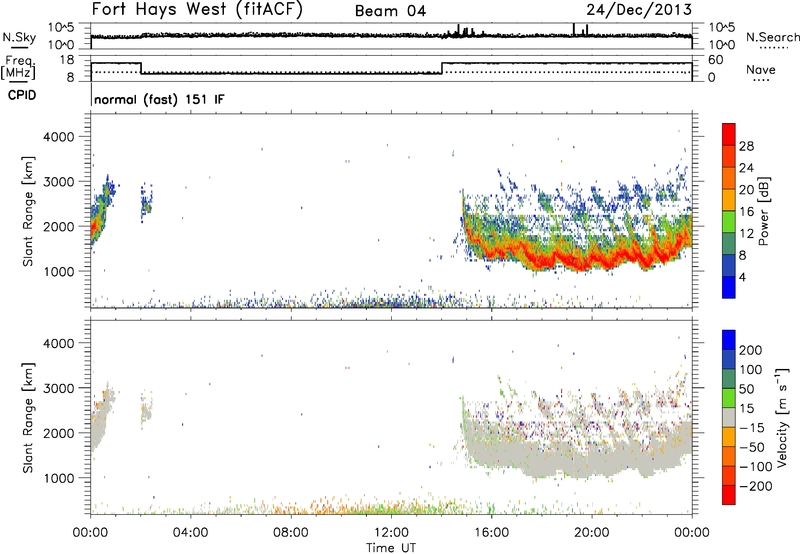
Task: Click the 'Power [dB]' colorbar label
Action: point(763,211)
